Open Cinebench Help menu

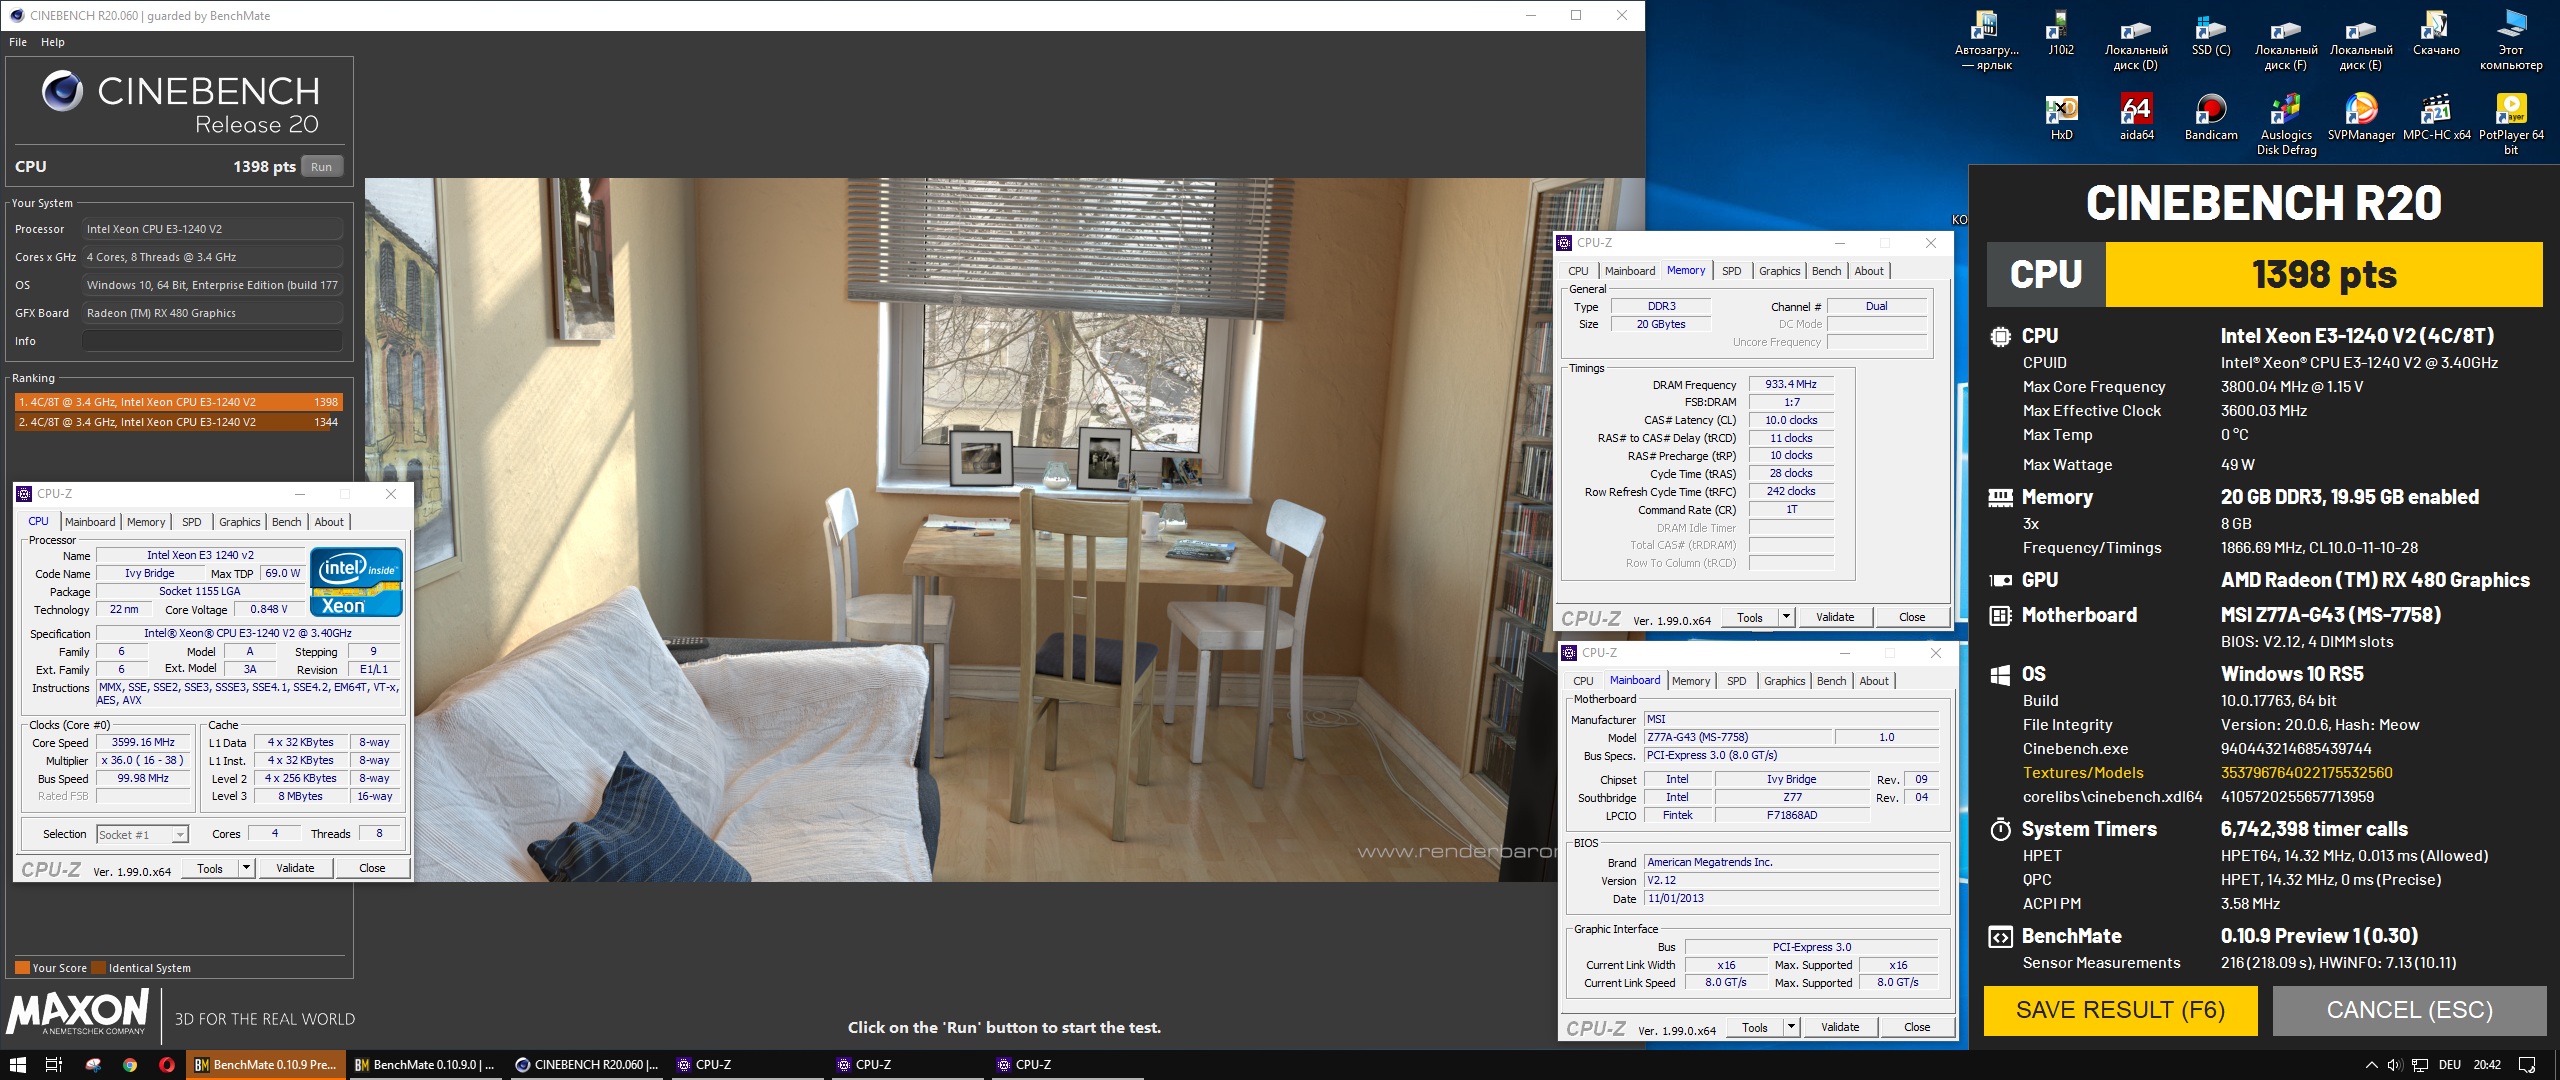[x=53, y=42]
